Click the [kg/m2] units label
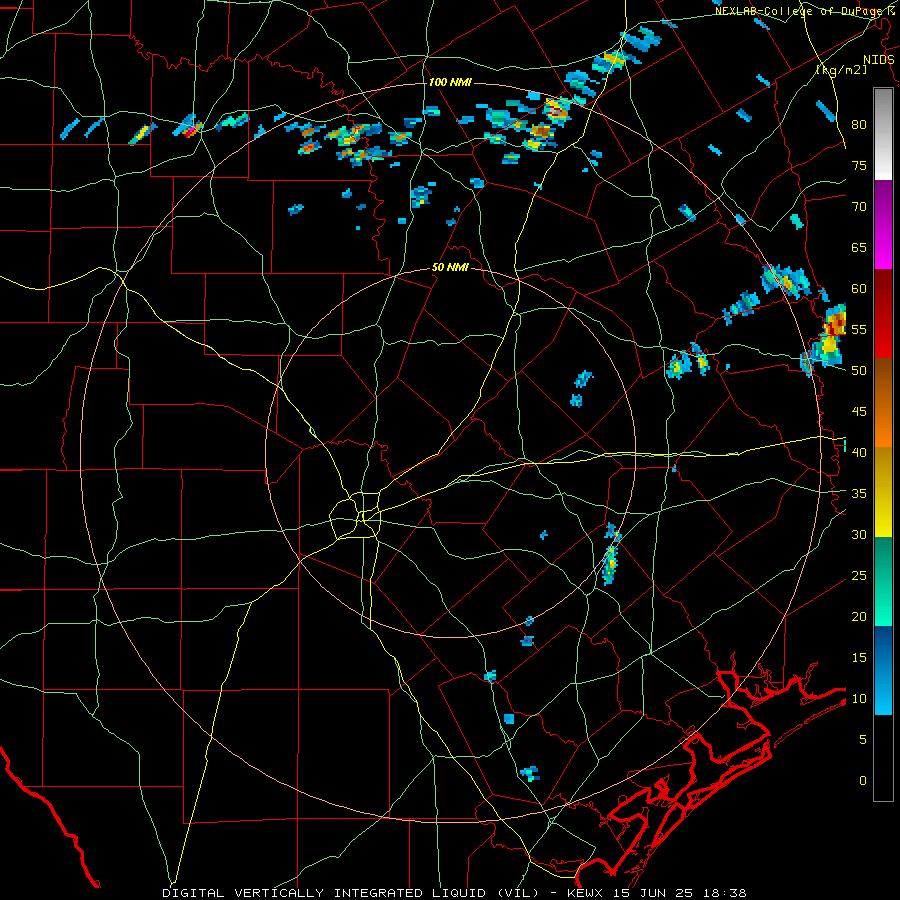 841,70
